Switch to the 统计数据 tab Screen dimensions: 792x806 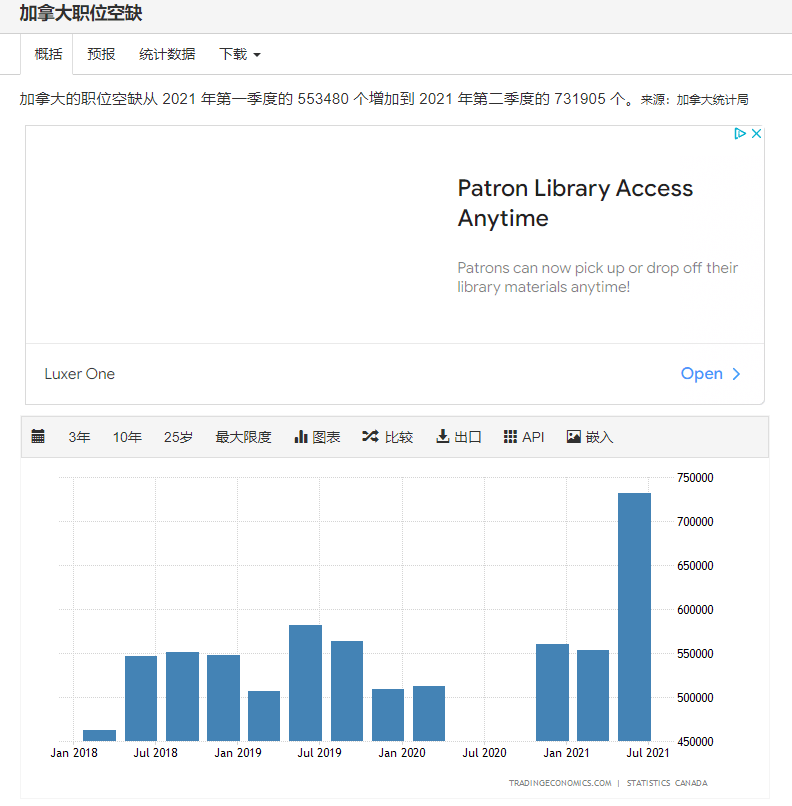[167, 54]
